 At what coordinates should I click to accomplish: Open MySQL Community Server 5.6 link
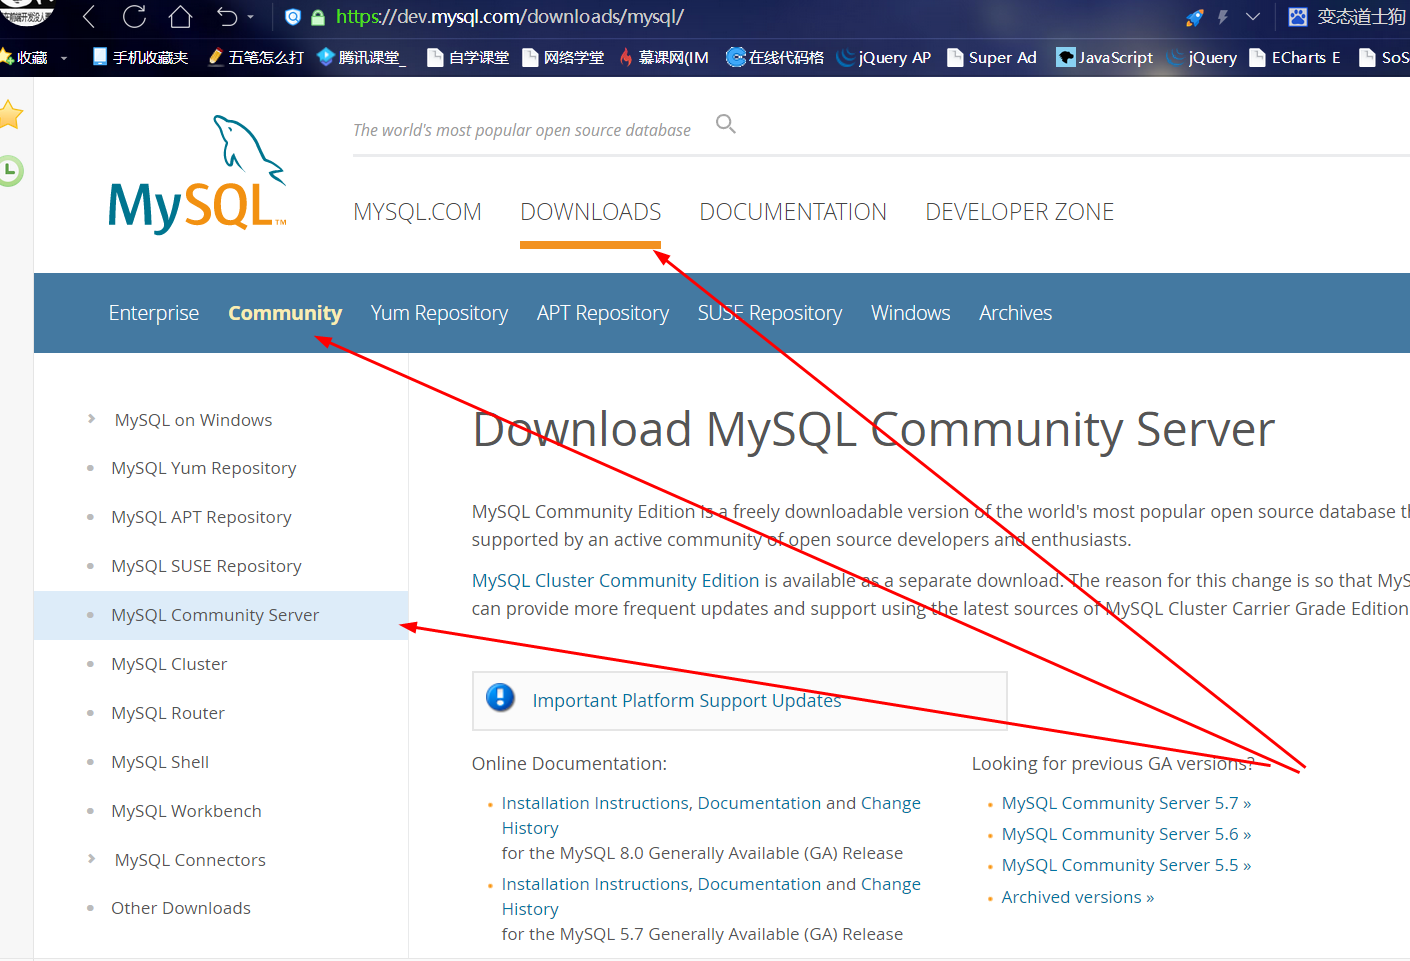pos(1126,834)
